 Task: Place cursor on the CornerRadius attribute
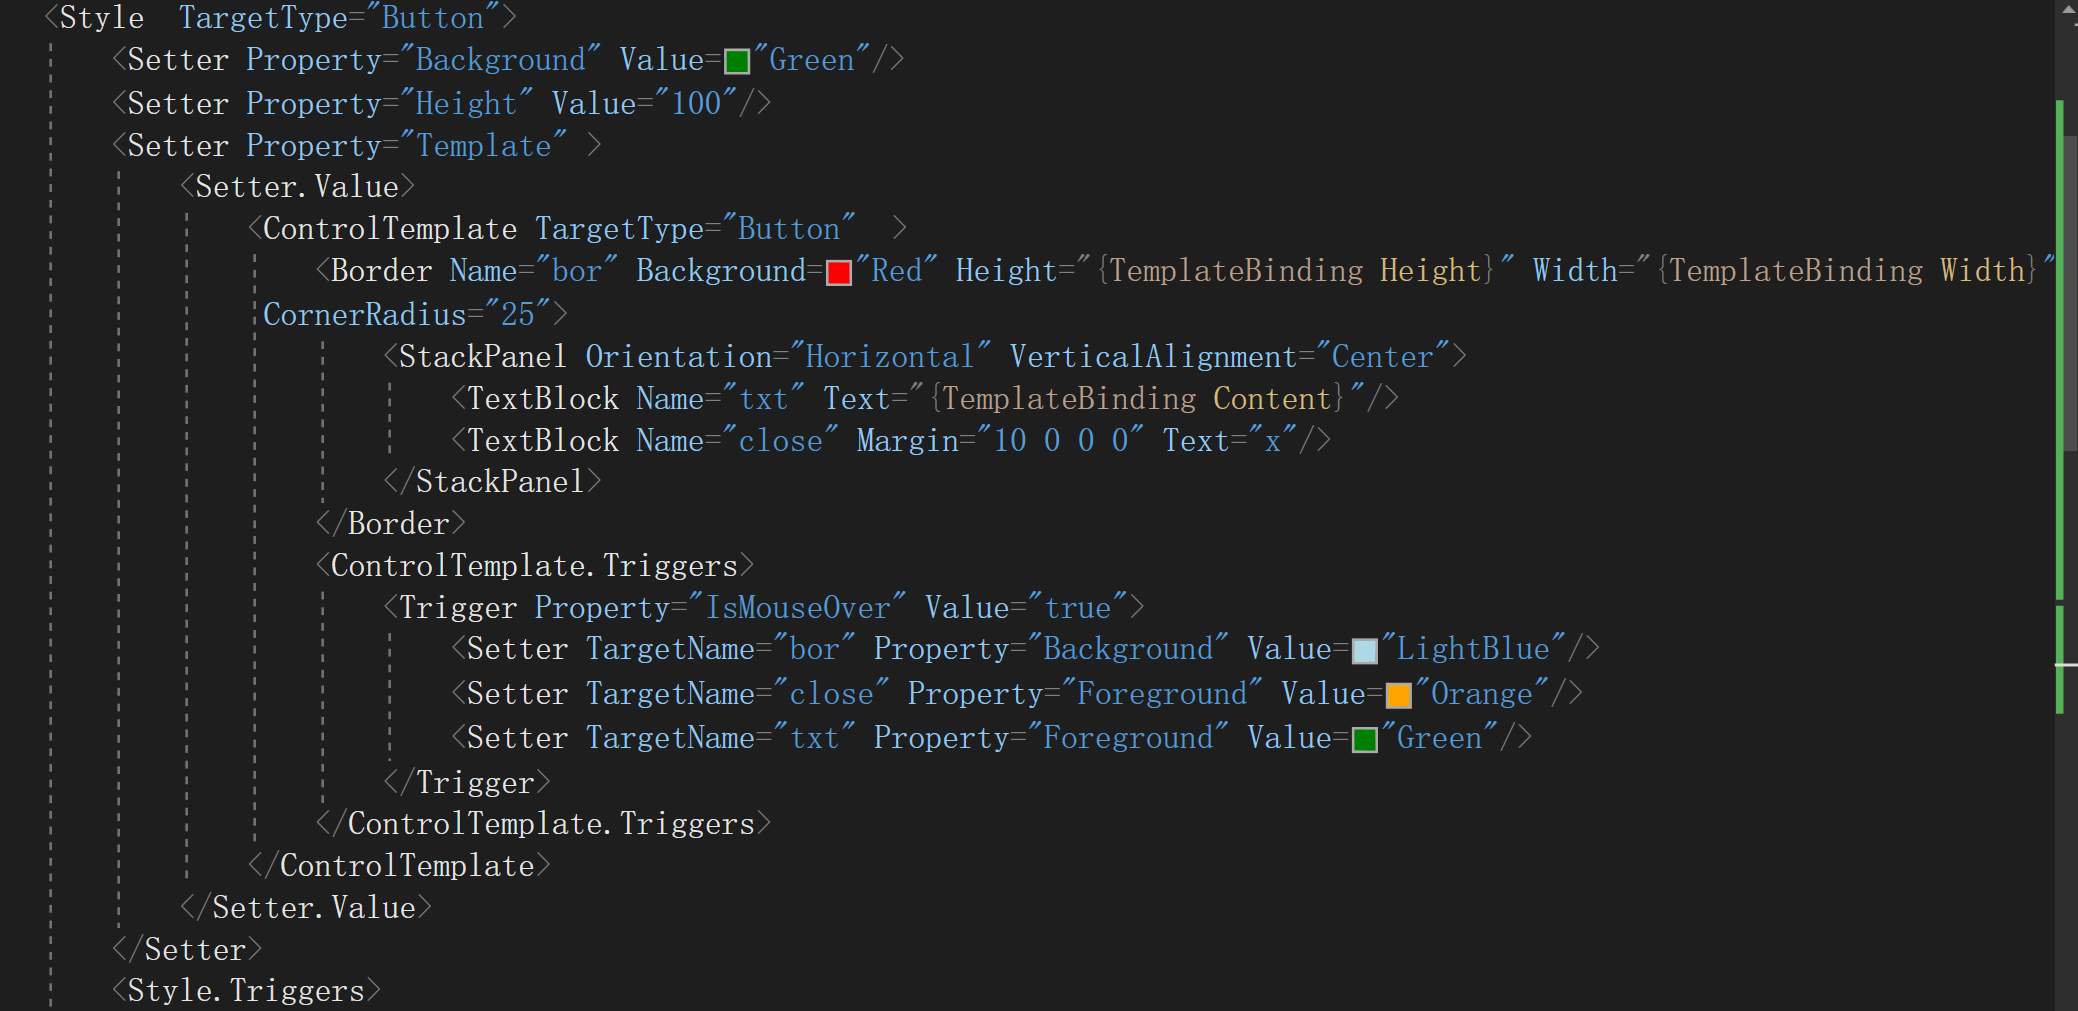click(x=364, y=315)
